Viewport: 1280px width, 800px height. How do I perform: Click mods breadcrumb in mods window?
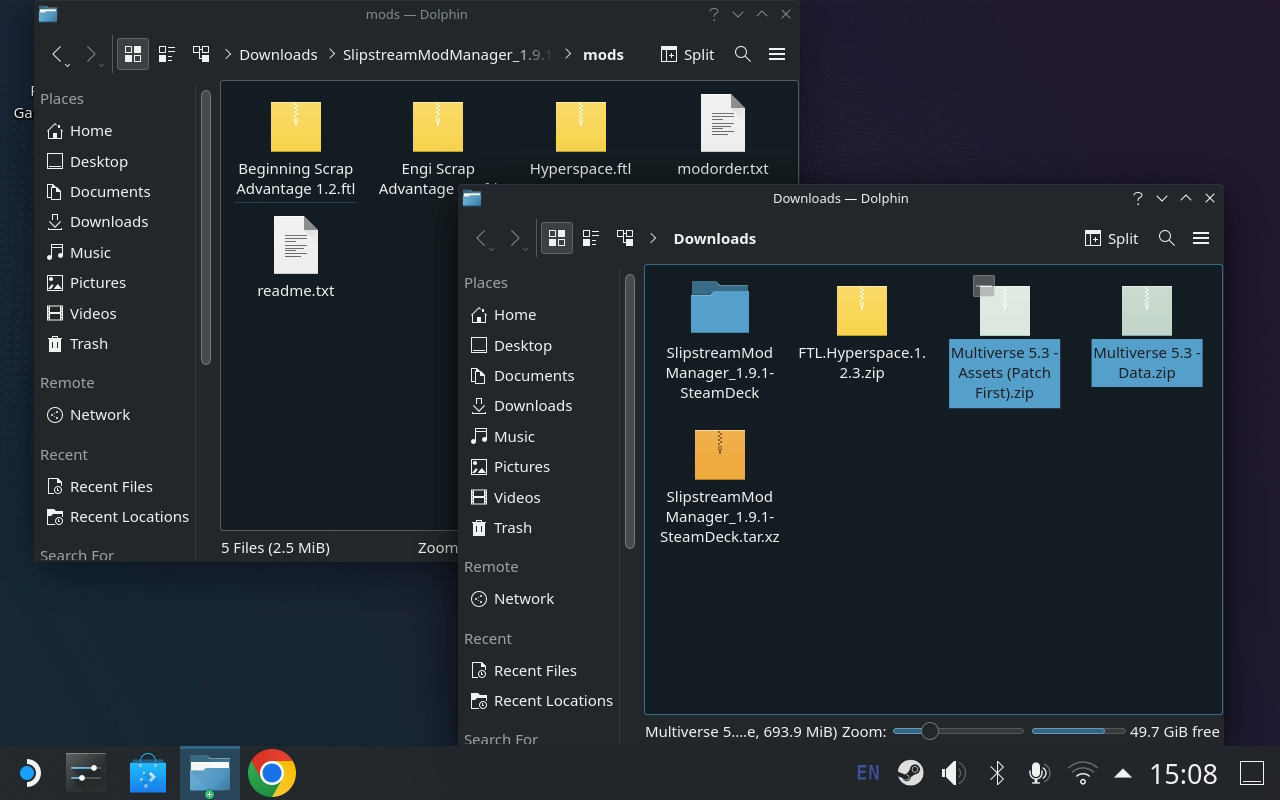(603, 54)
